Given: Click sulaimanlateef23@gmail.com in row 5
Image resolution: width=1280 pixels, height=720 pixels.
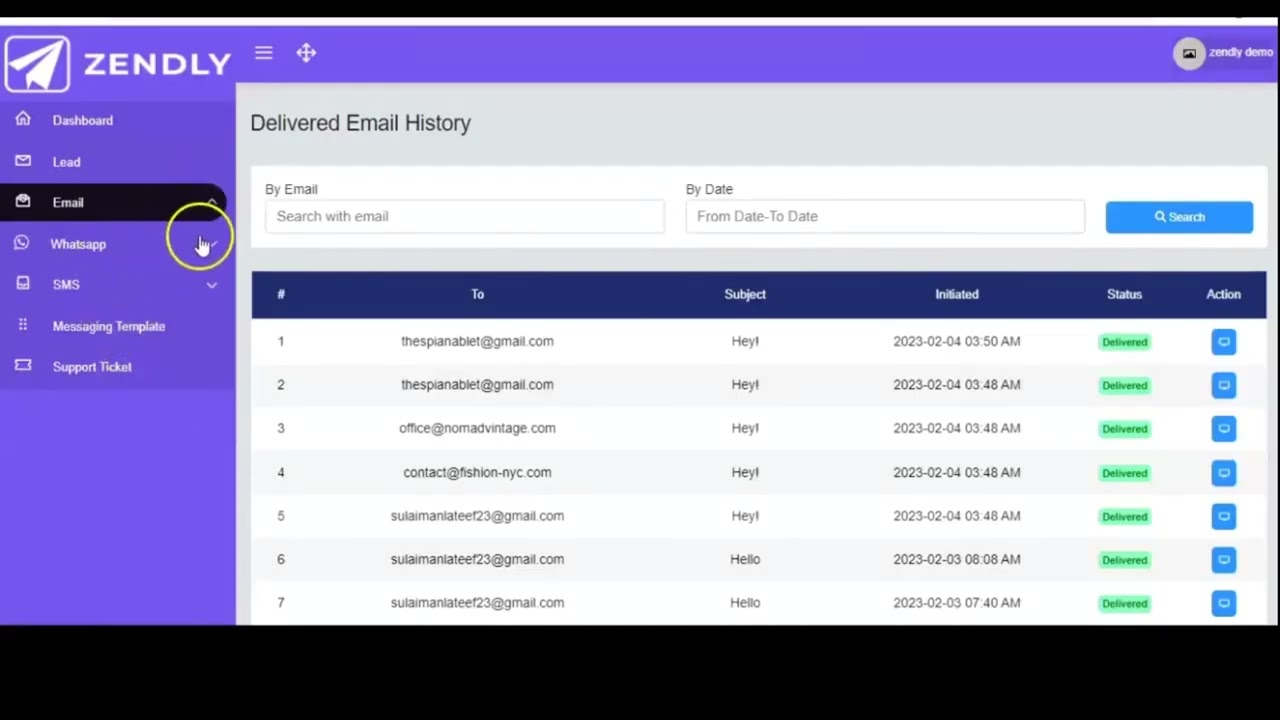Looking at the screenshot, I should coord(477,515).
